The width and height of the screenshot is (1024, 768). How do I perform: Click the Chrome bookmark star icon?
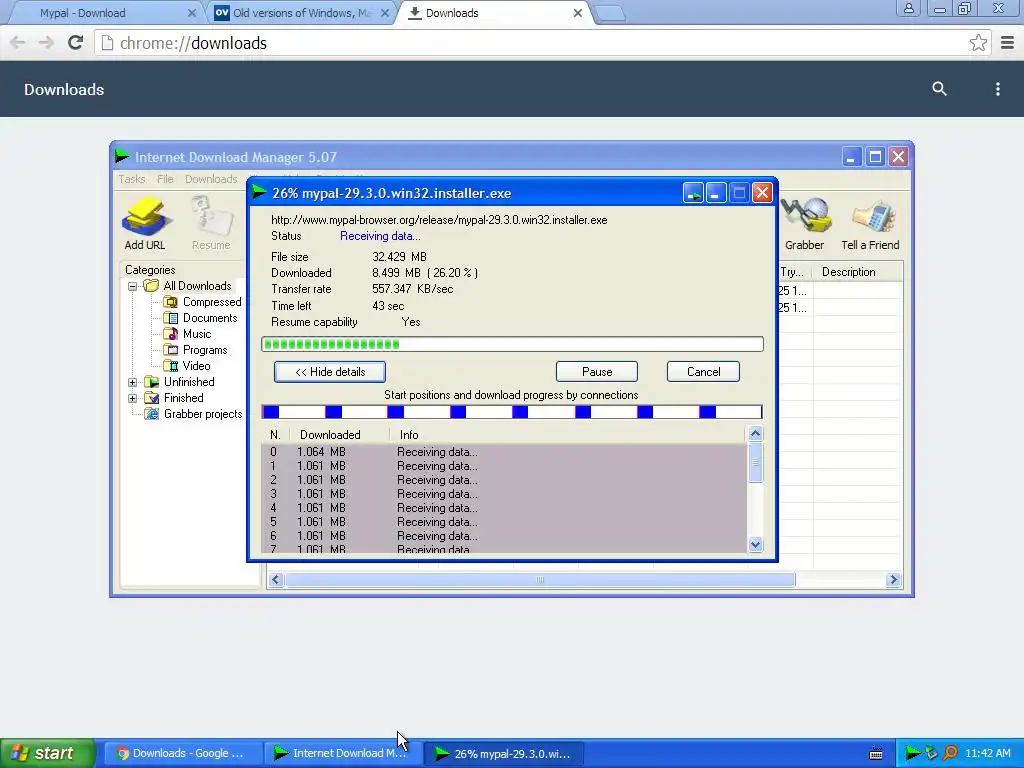point(978,43)
